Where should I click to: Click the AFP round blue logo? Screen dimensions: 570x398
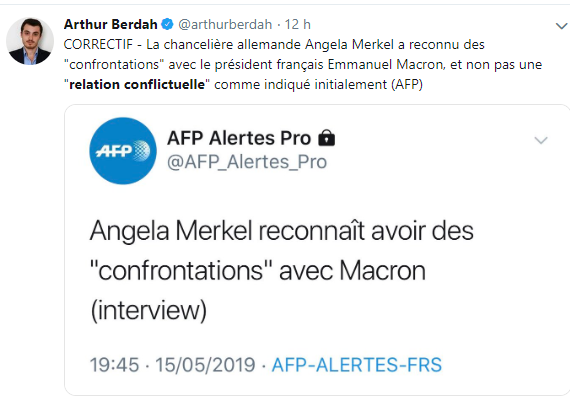[x=123, y=151]
